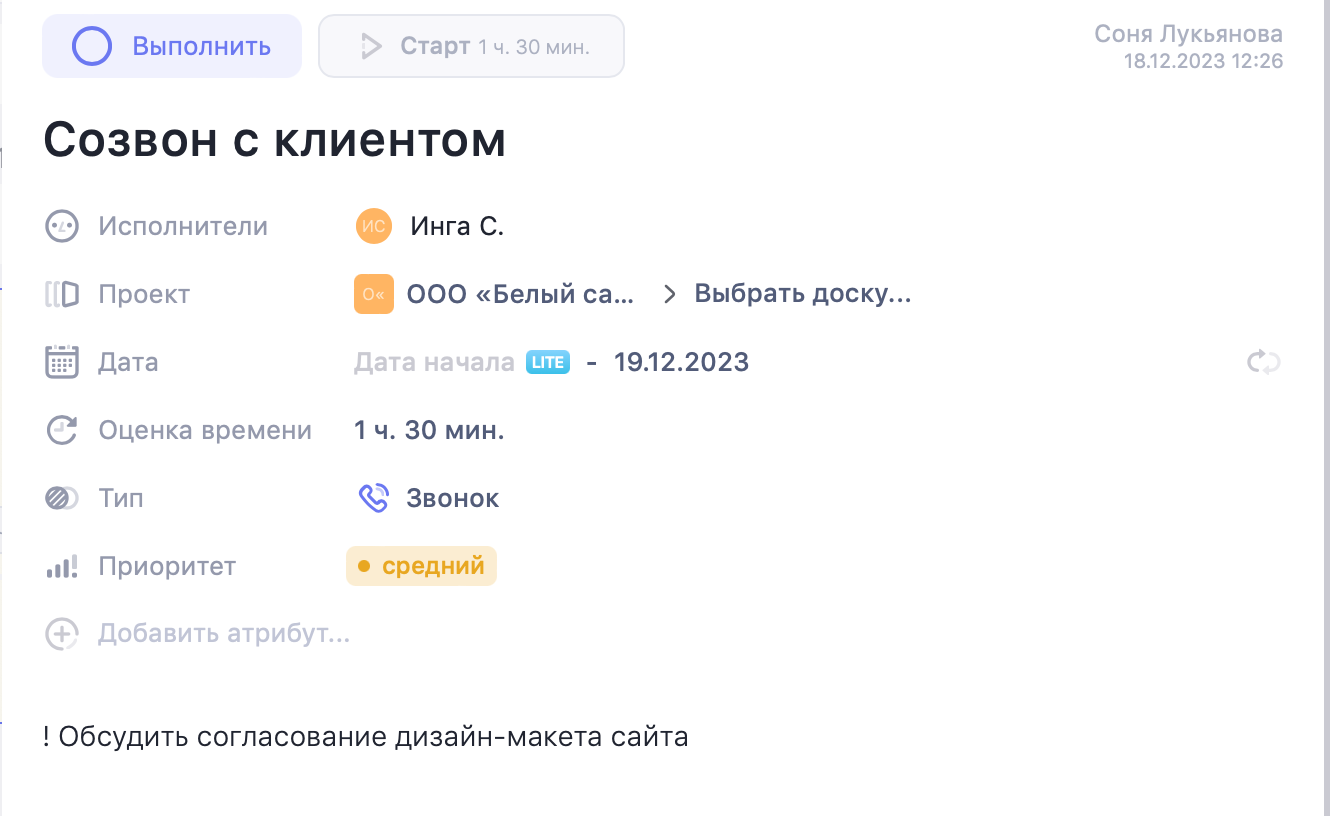The height and width of the screenshot is (816, 1330).
Task: Click the orange project avatar badge
Action: point(373,293)
